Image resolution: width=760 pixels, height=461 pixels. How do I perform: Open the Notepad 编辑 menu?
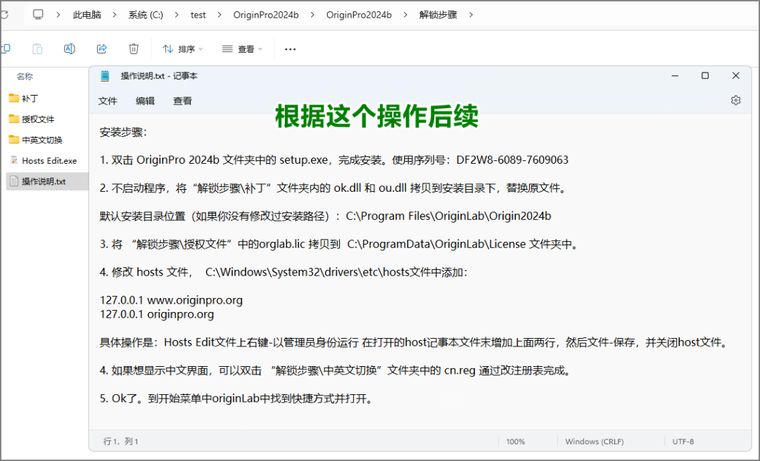tap(145, 101)
